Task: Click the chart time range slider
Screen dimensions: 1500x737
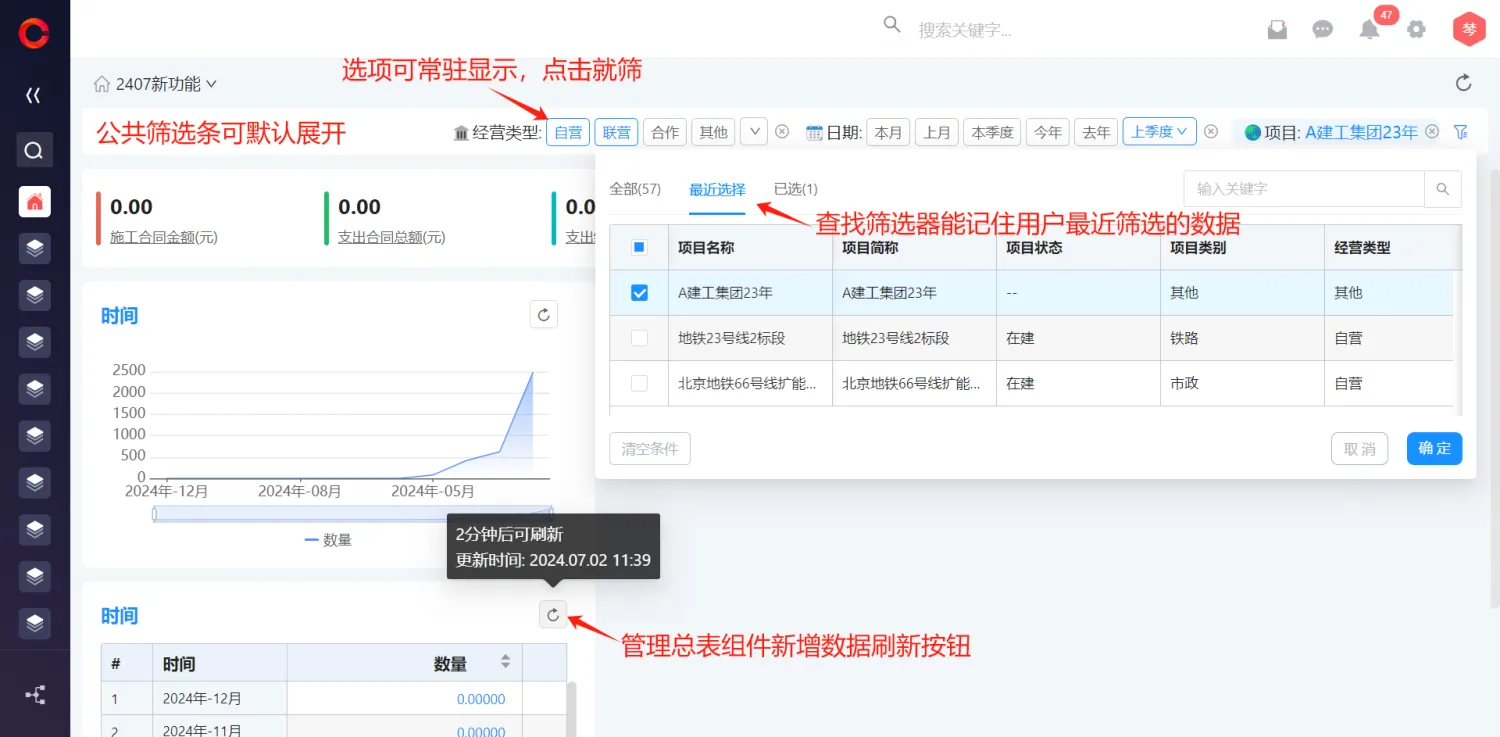Action: [352, 514]
